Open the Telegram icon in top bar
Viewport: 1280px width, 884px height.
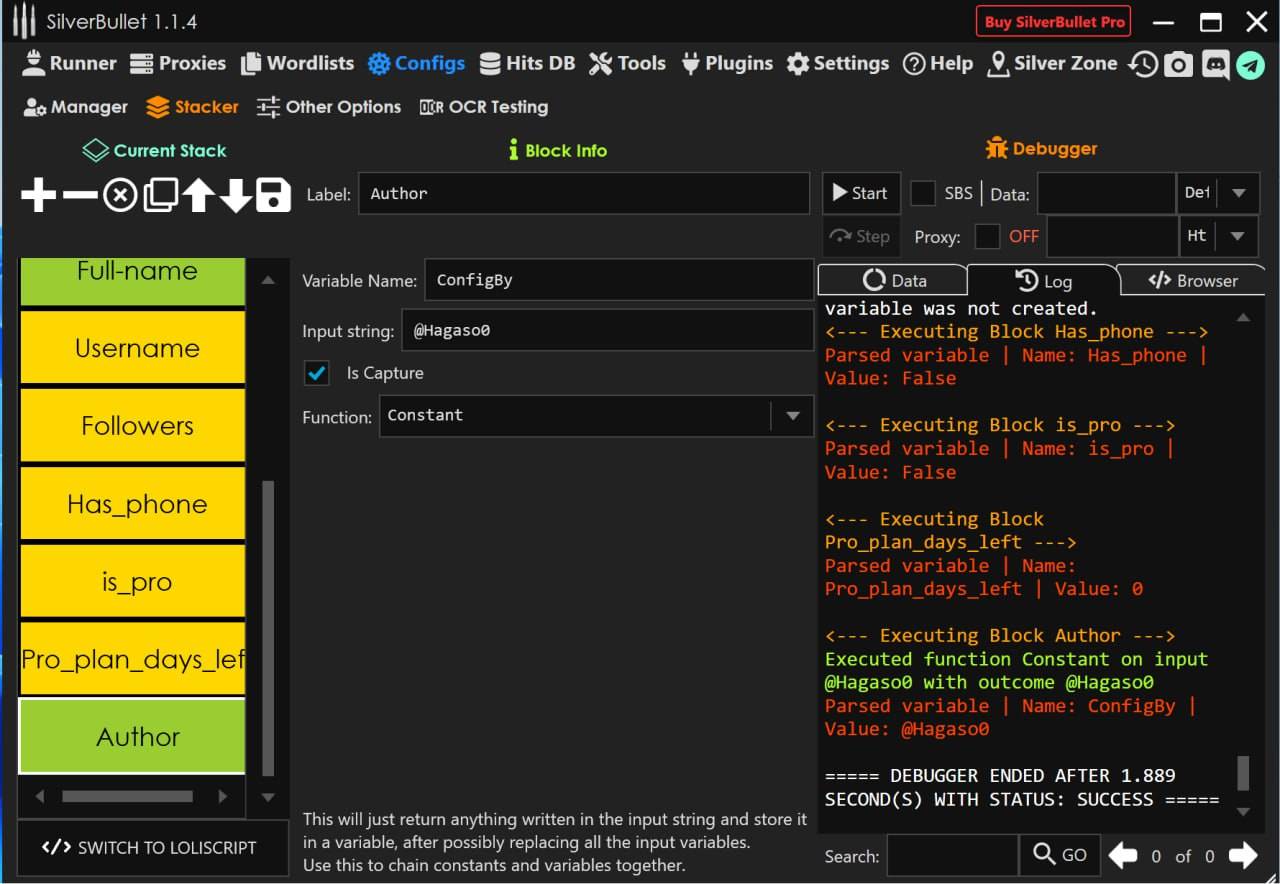1250,64
